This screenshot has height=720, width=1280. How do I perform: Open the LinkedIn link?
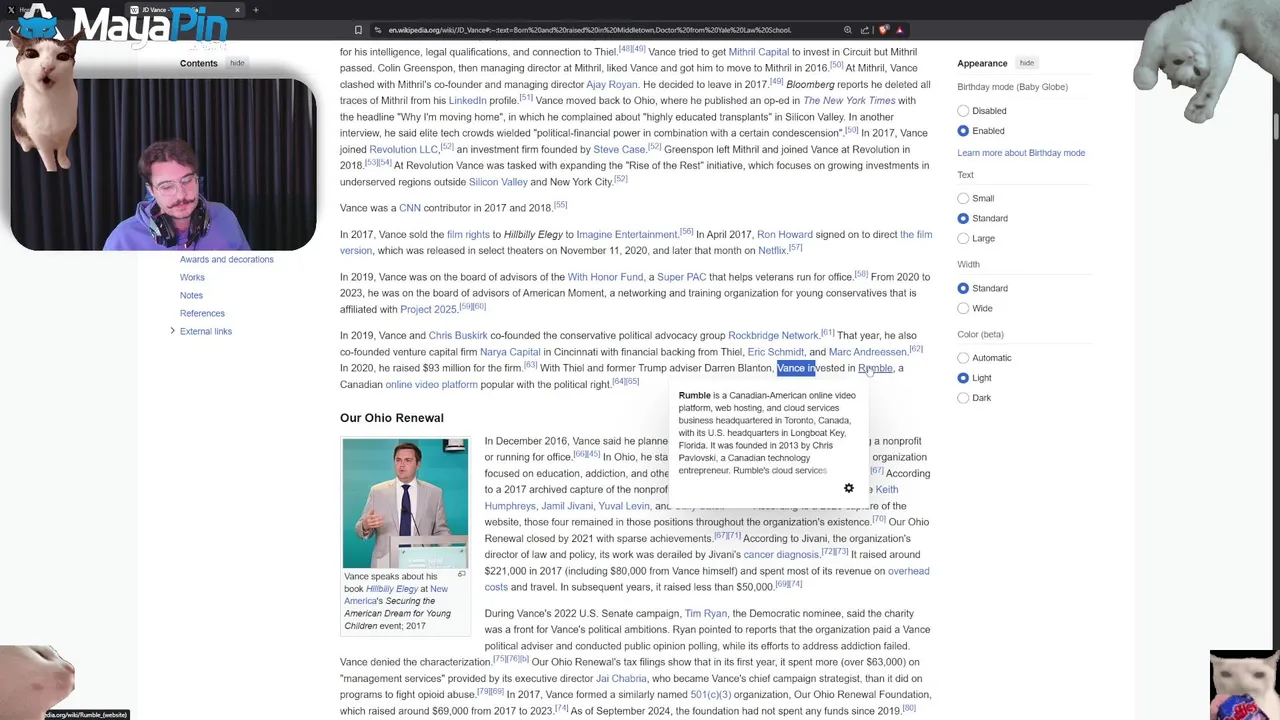(x=467, y=101)
